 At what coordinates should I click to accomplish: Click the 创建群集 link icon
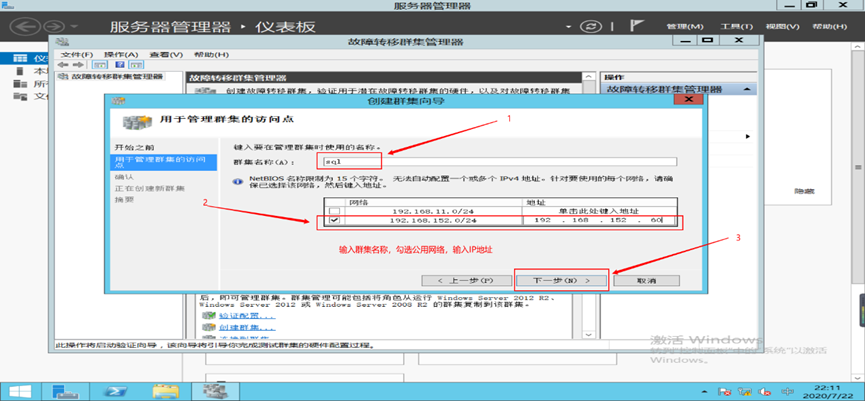click(208, 328)
